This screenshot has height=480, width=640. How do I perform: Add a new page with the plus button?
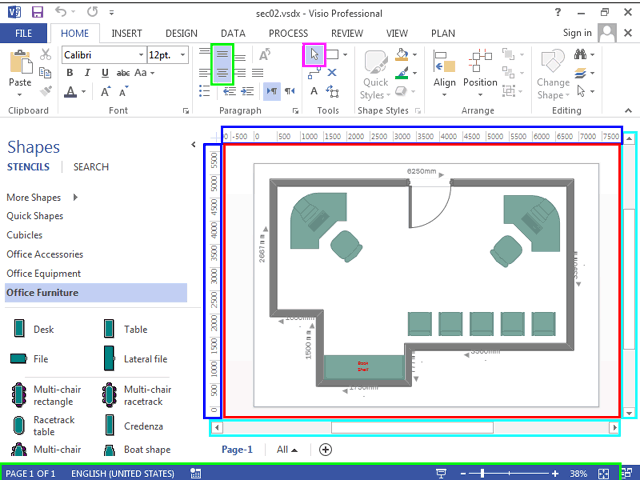click(325, 449)
